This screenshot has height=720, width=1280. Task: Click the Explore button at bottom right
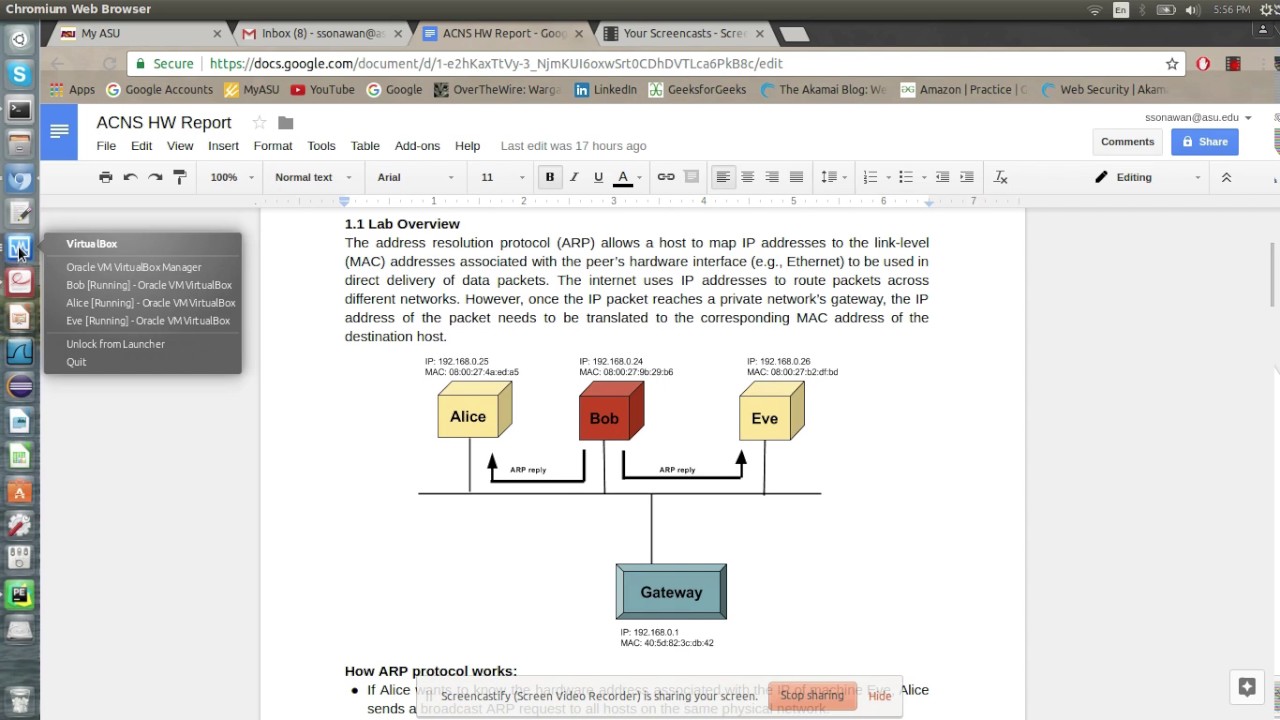(1247, 687)
